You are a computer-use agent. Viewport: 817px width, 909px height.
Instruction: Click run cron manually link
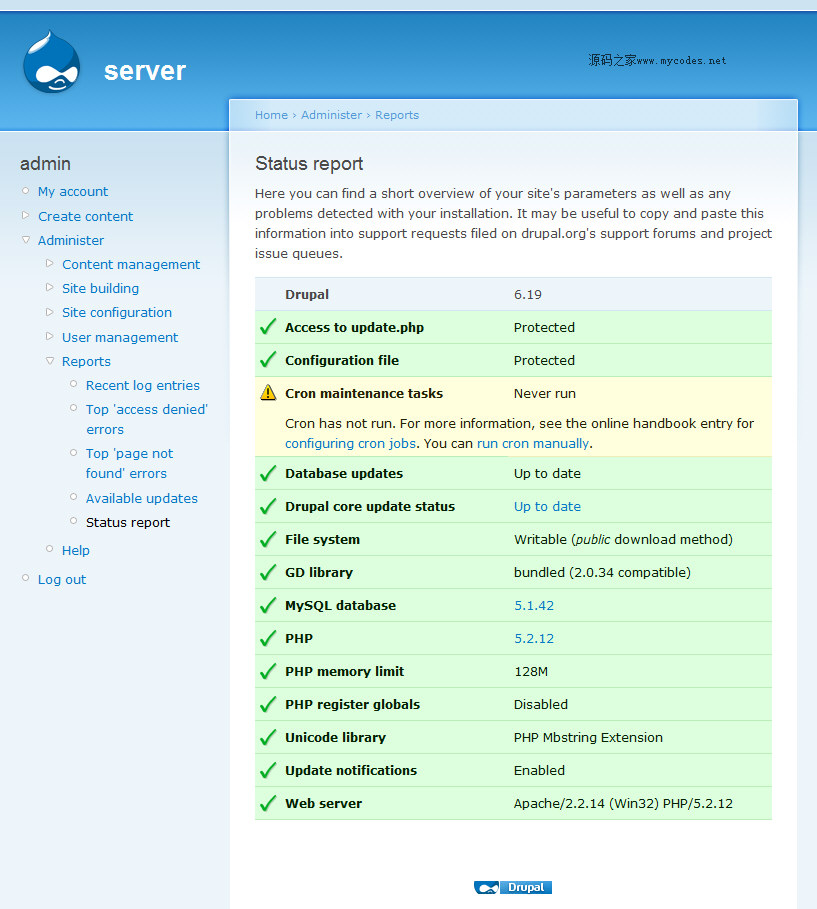533,443
